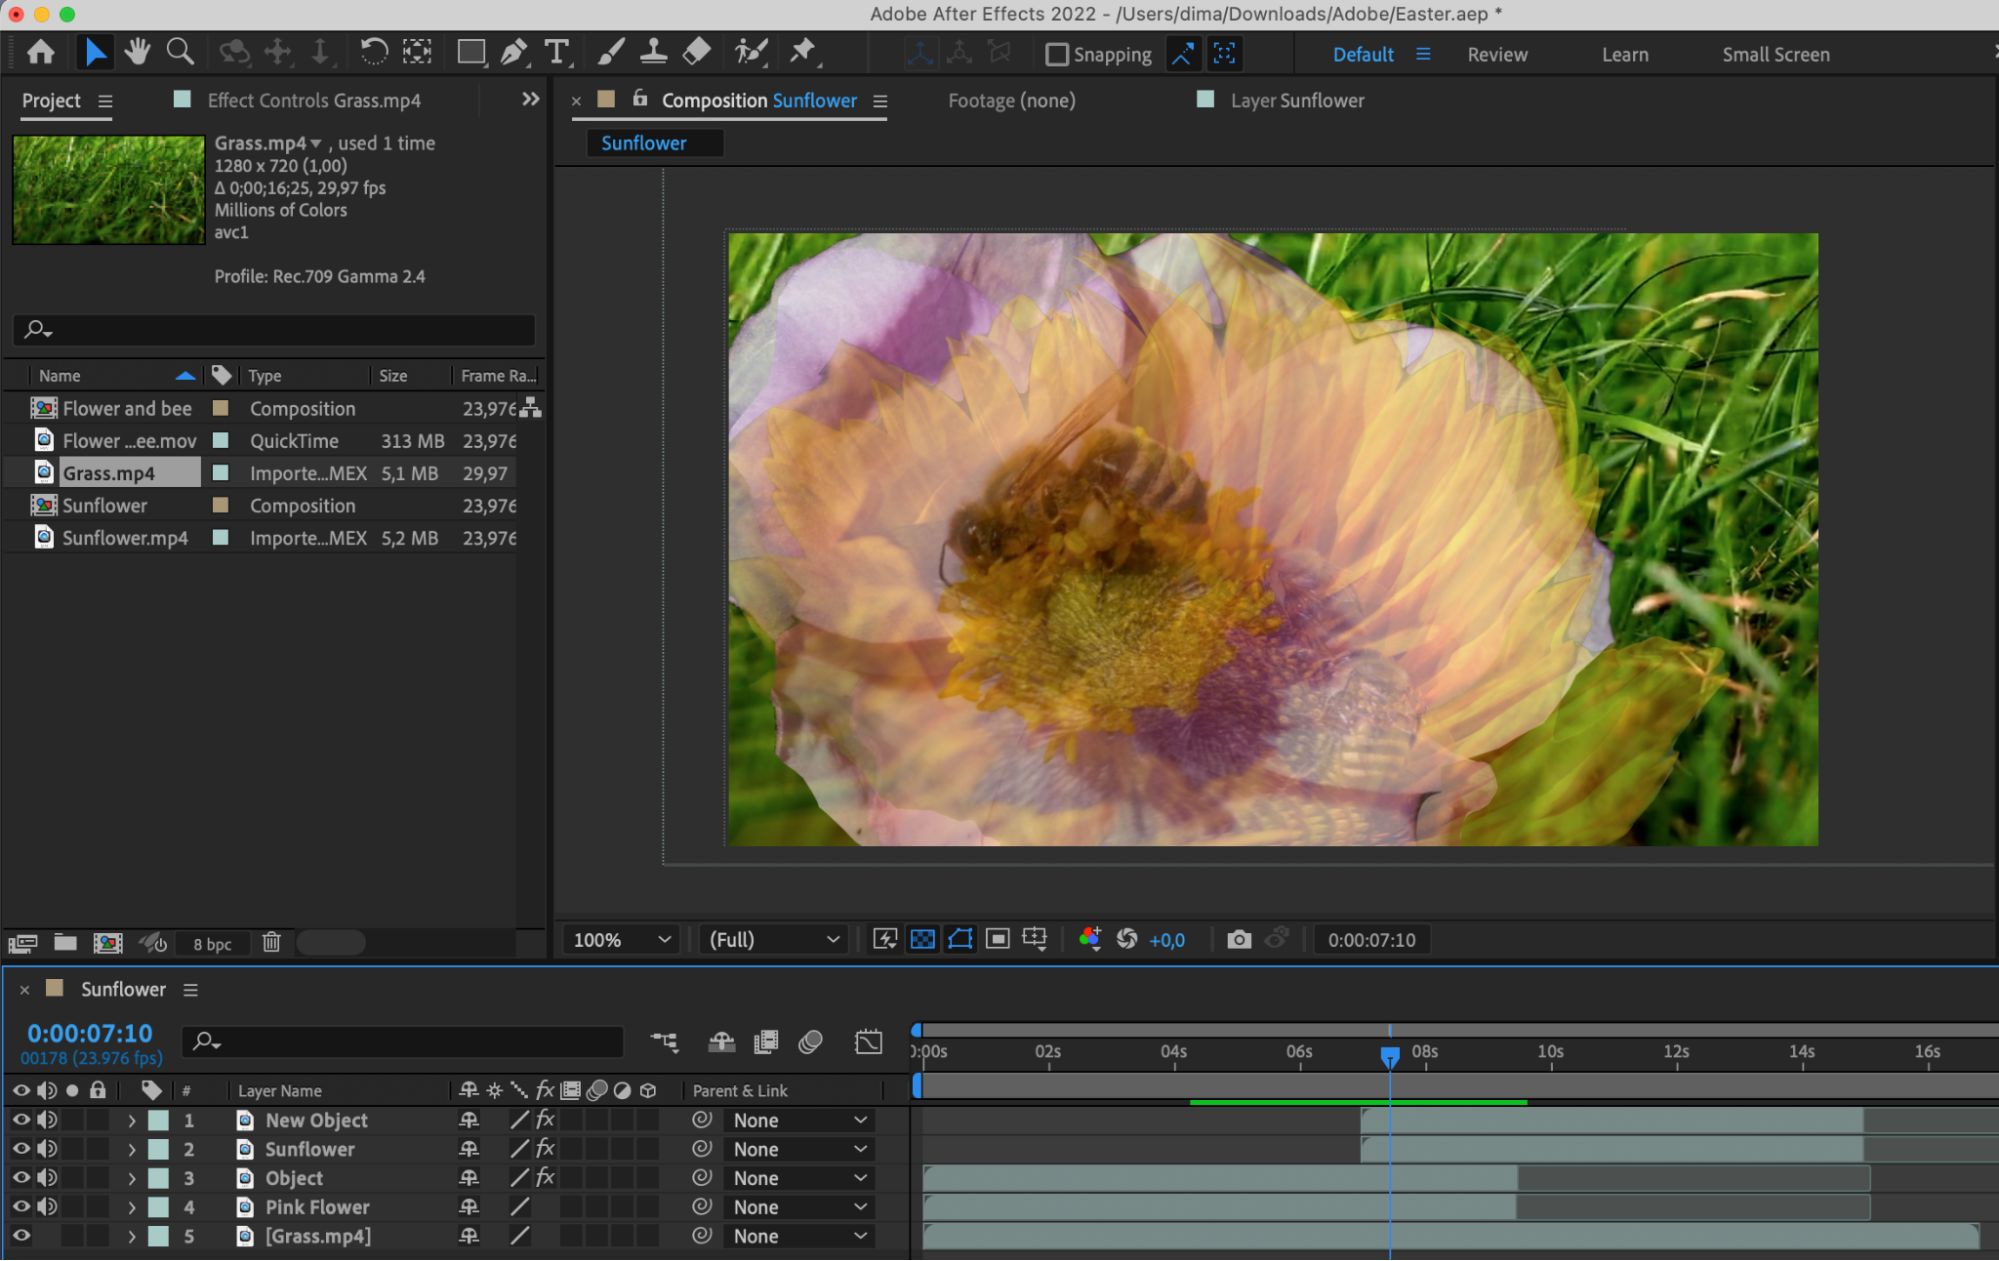The height and width of the screenshot is (1261, 1999).
Task: Select the Eraser tool
Action: 696,52
